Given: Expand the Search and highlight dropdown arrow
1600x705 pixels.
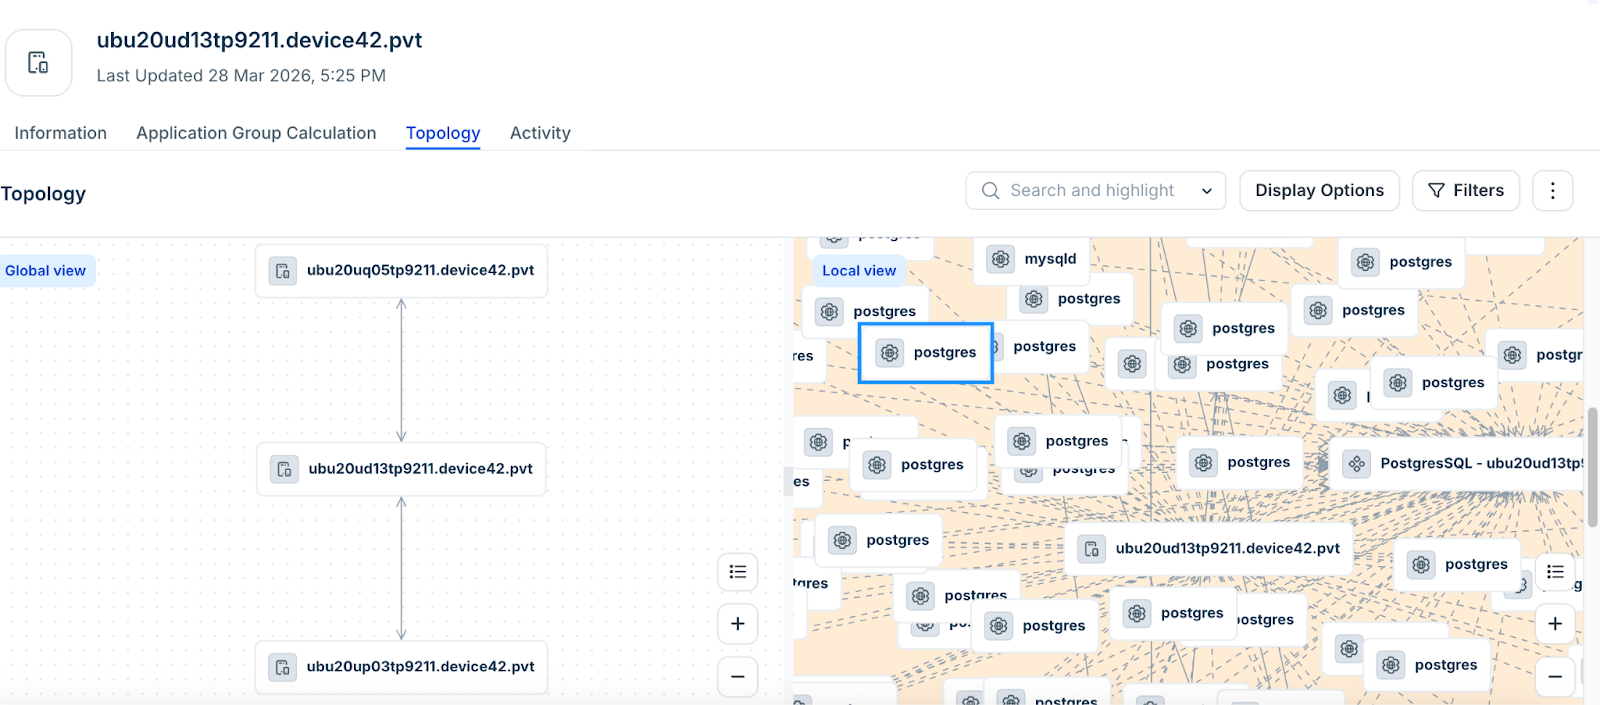Looking at the screenshot, I should tap(1207, 191).
